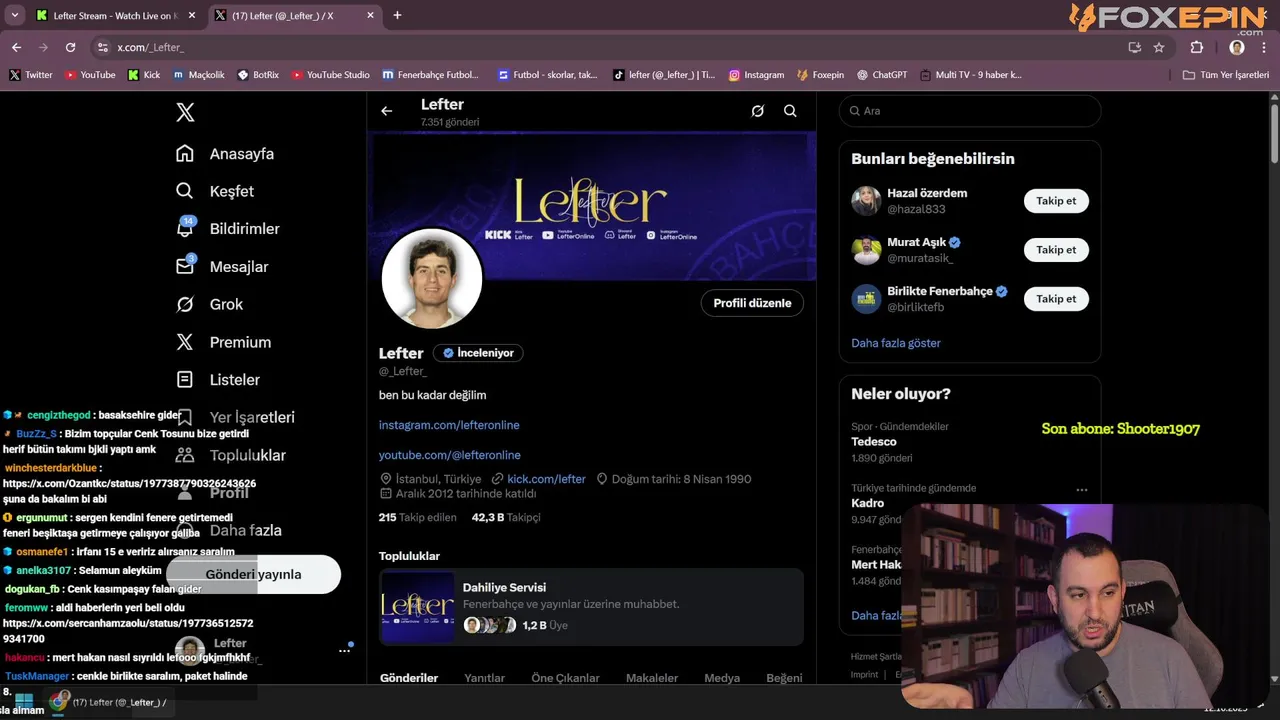Switch to the Öne Çıkanlar tab
This screenshot has height=720, width=1280.
(x=566, y=678)
